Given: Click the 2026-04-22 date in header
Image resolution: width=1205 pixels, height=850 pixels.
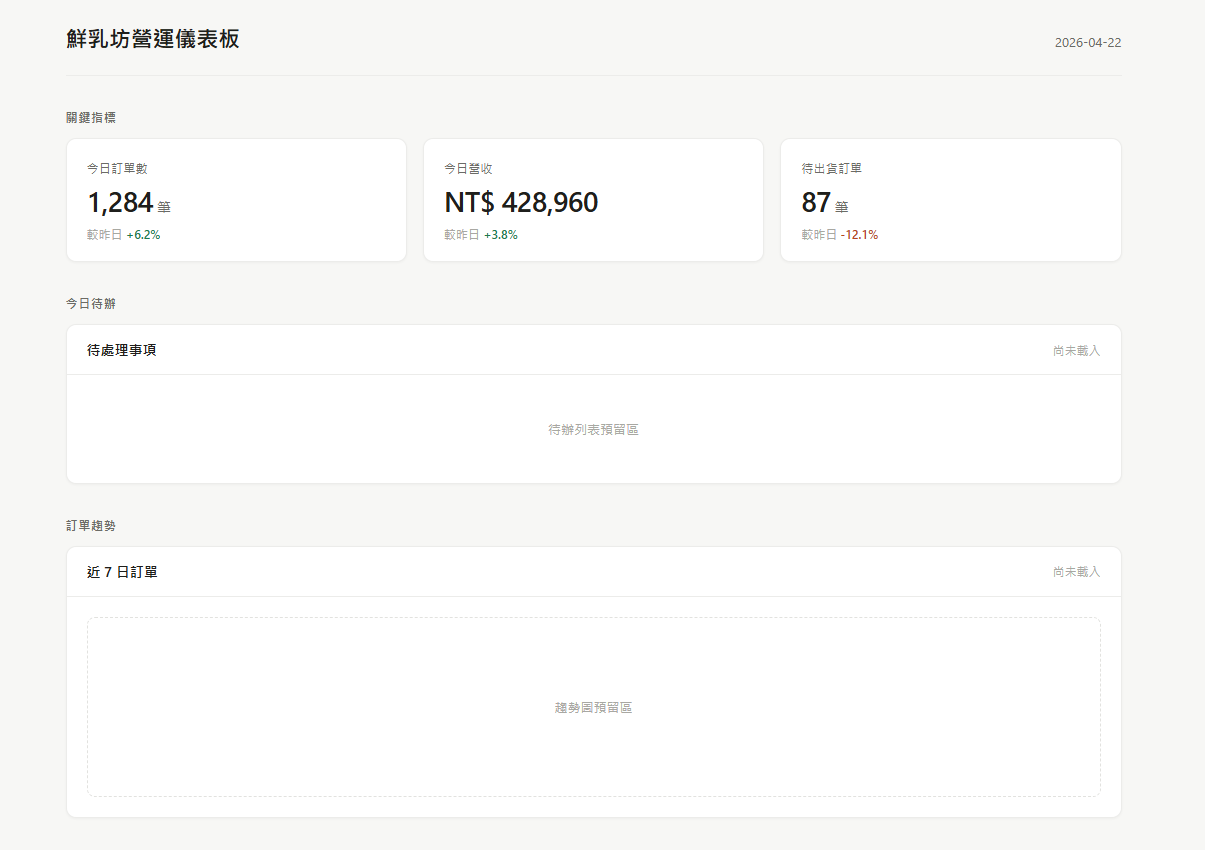Looking at the screenshot, I should click(1087, 43).
